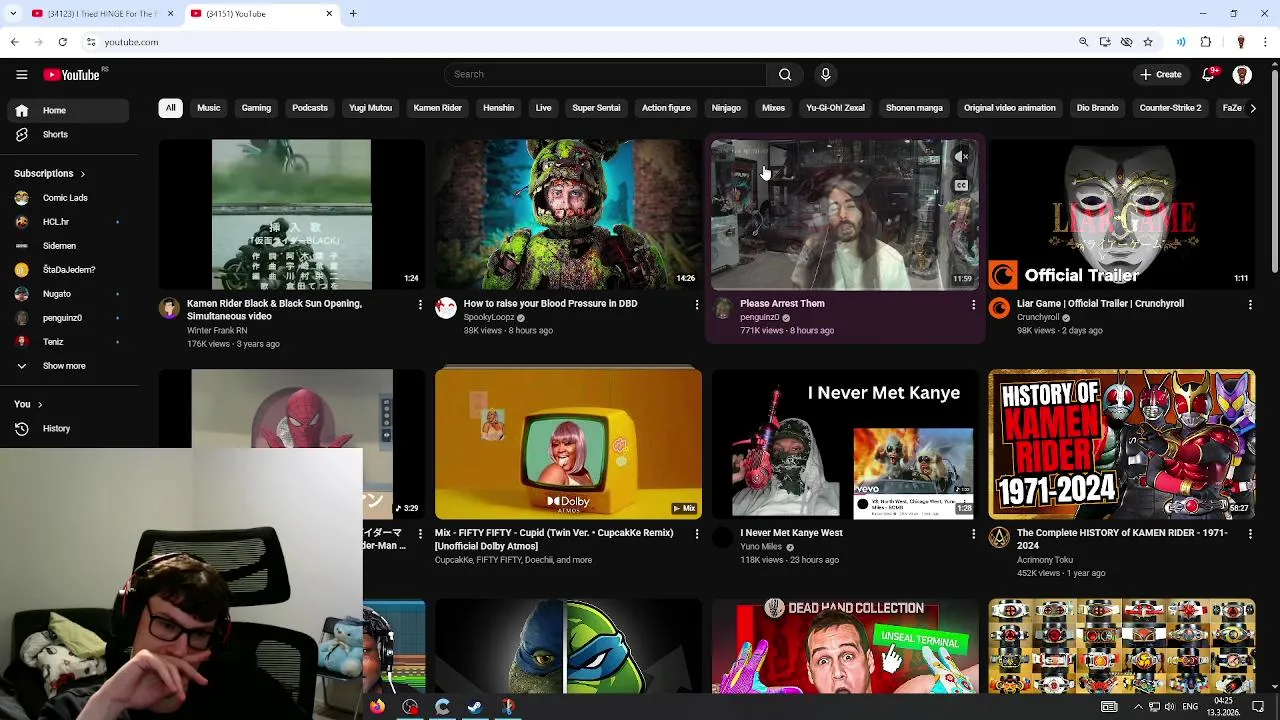Image resolution: width=1280 pixels, height=720 pixels.
Task: Bookmark this page with the star icon
Action: [1148, 42]
